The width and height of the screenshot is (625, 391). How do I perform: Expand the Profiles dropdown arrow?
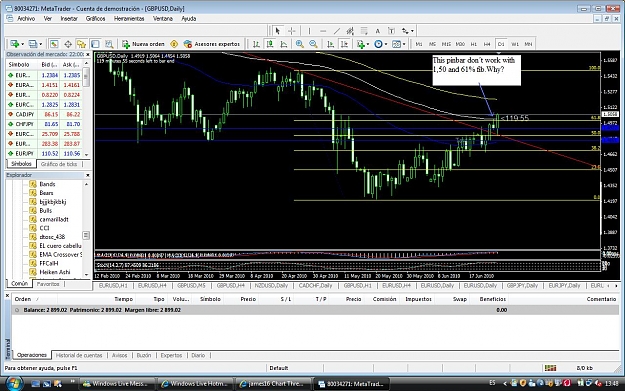(x=40, y=44)
